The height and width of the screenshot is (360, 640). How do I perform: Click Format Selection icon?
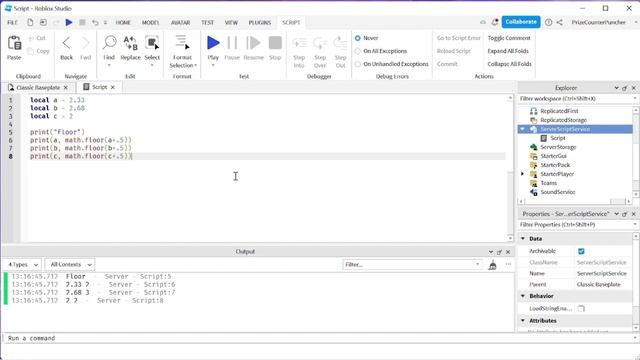pyautogui.click(x=182, y=42)
